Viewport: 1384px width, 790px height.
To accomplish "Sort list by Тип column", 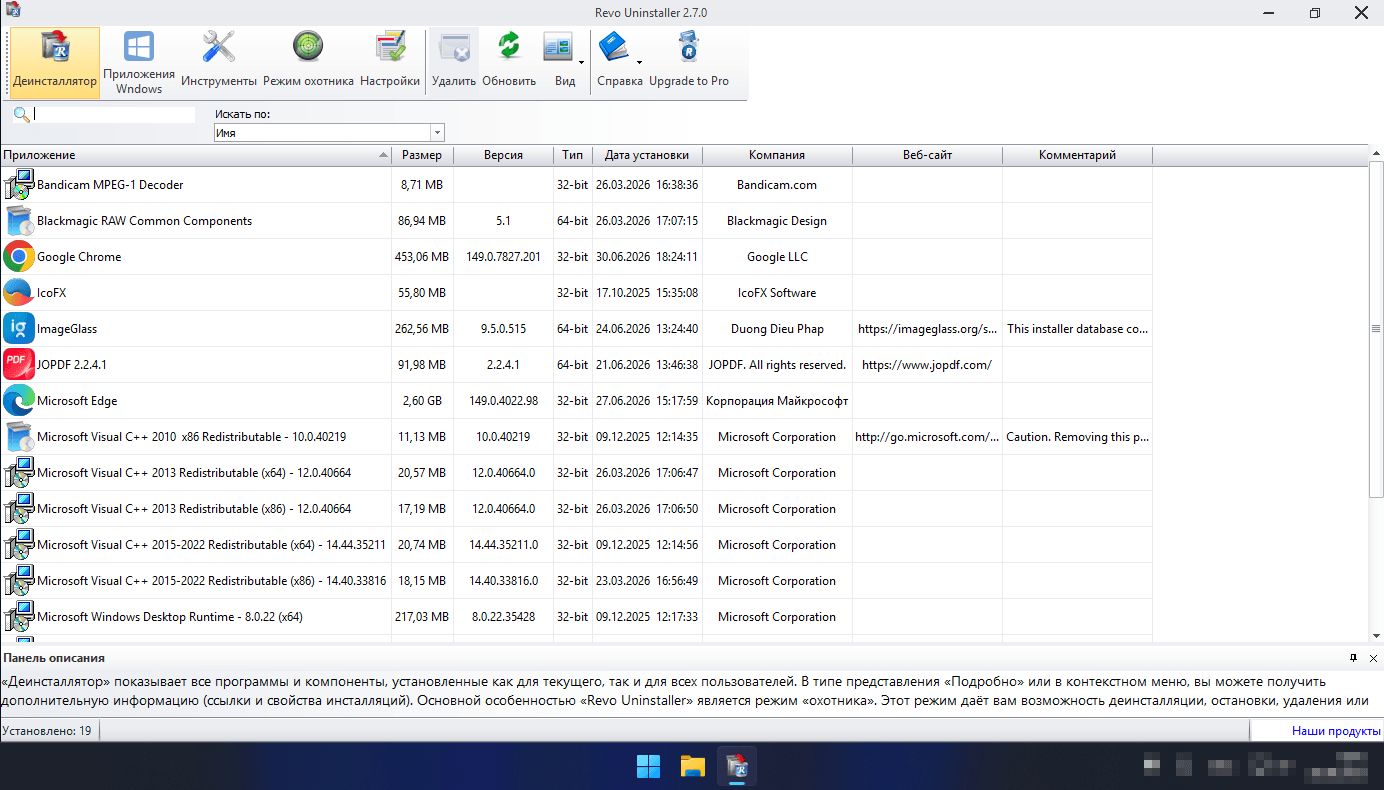I will (x=573, y=155).
